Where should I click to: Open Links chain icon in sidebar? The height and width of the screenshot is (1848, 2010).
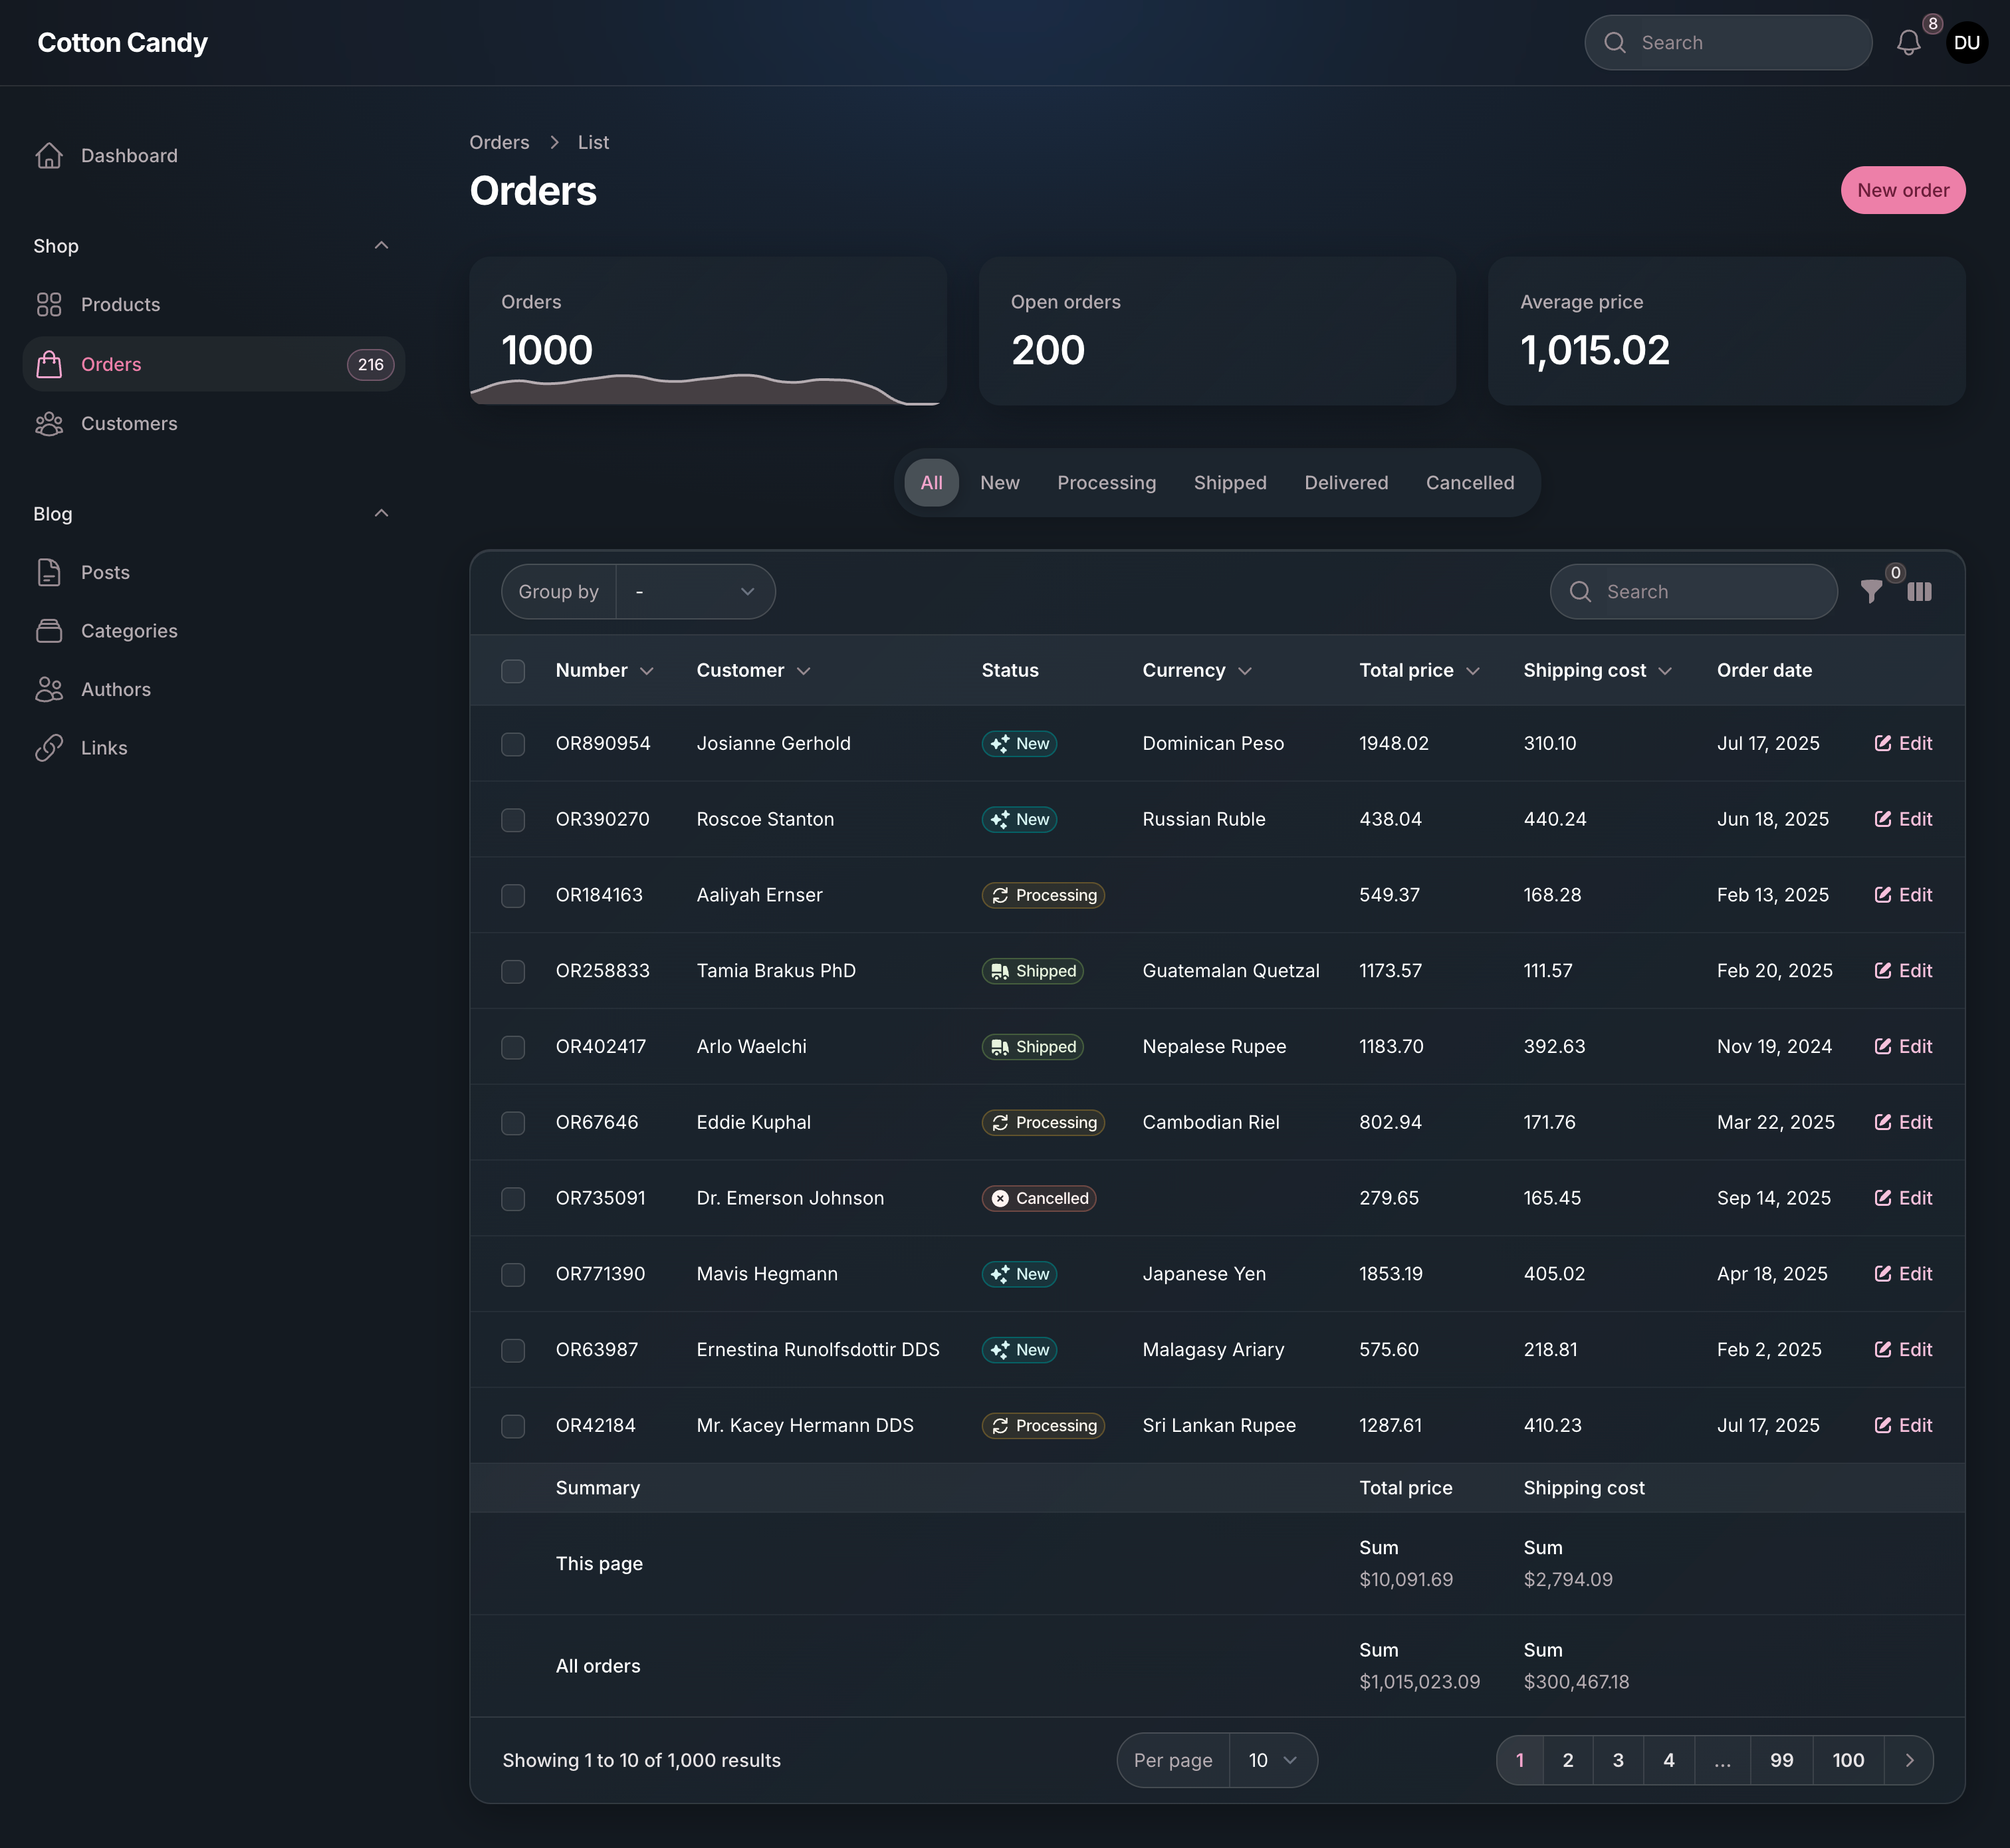pos(49,748)
